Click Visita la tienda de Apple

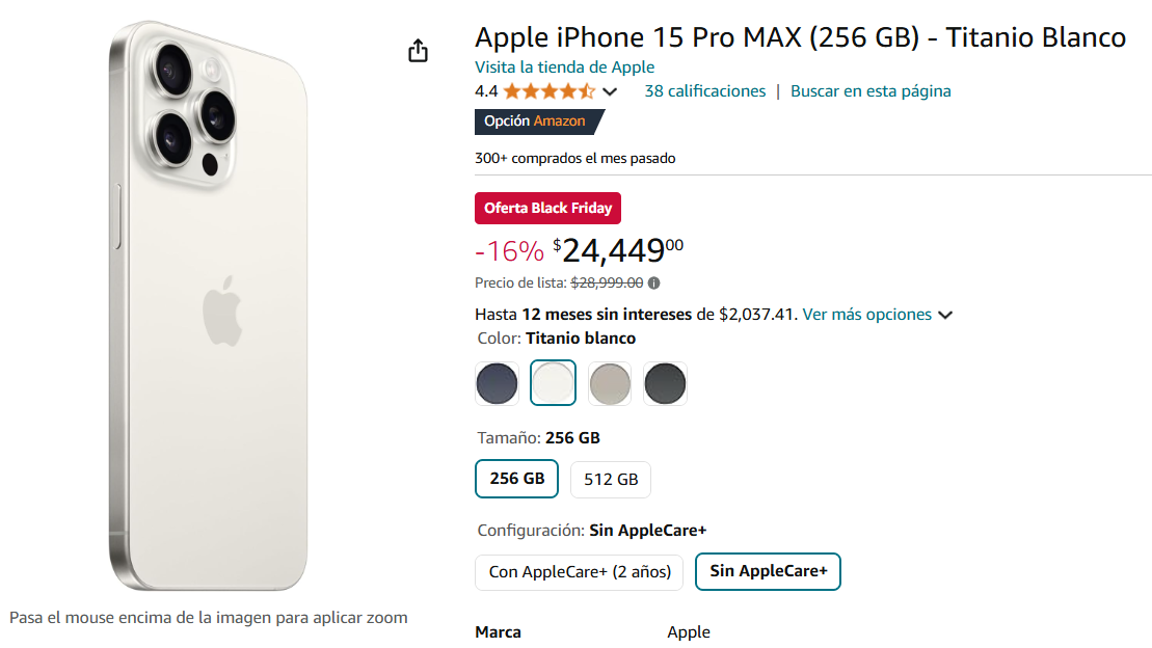tap(564, 66)
